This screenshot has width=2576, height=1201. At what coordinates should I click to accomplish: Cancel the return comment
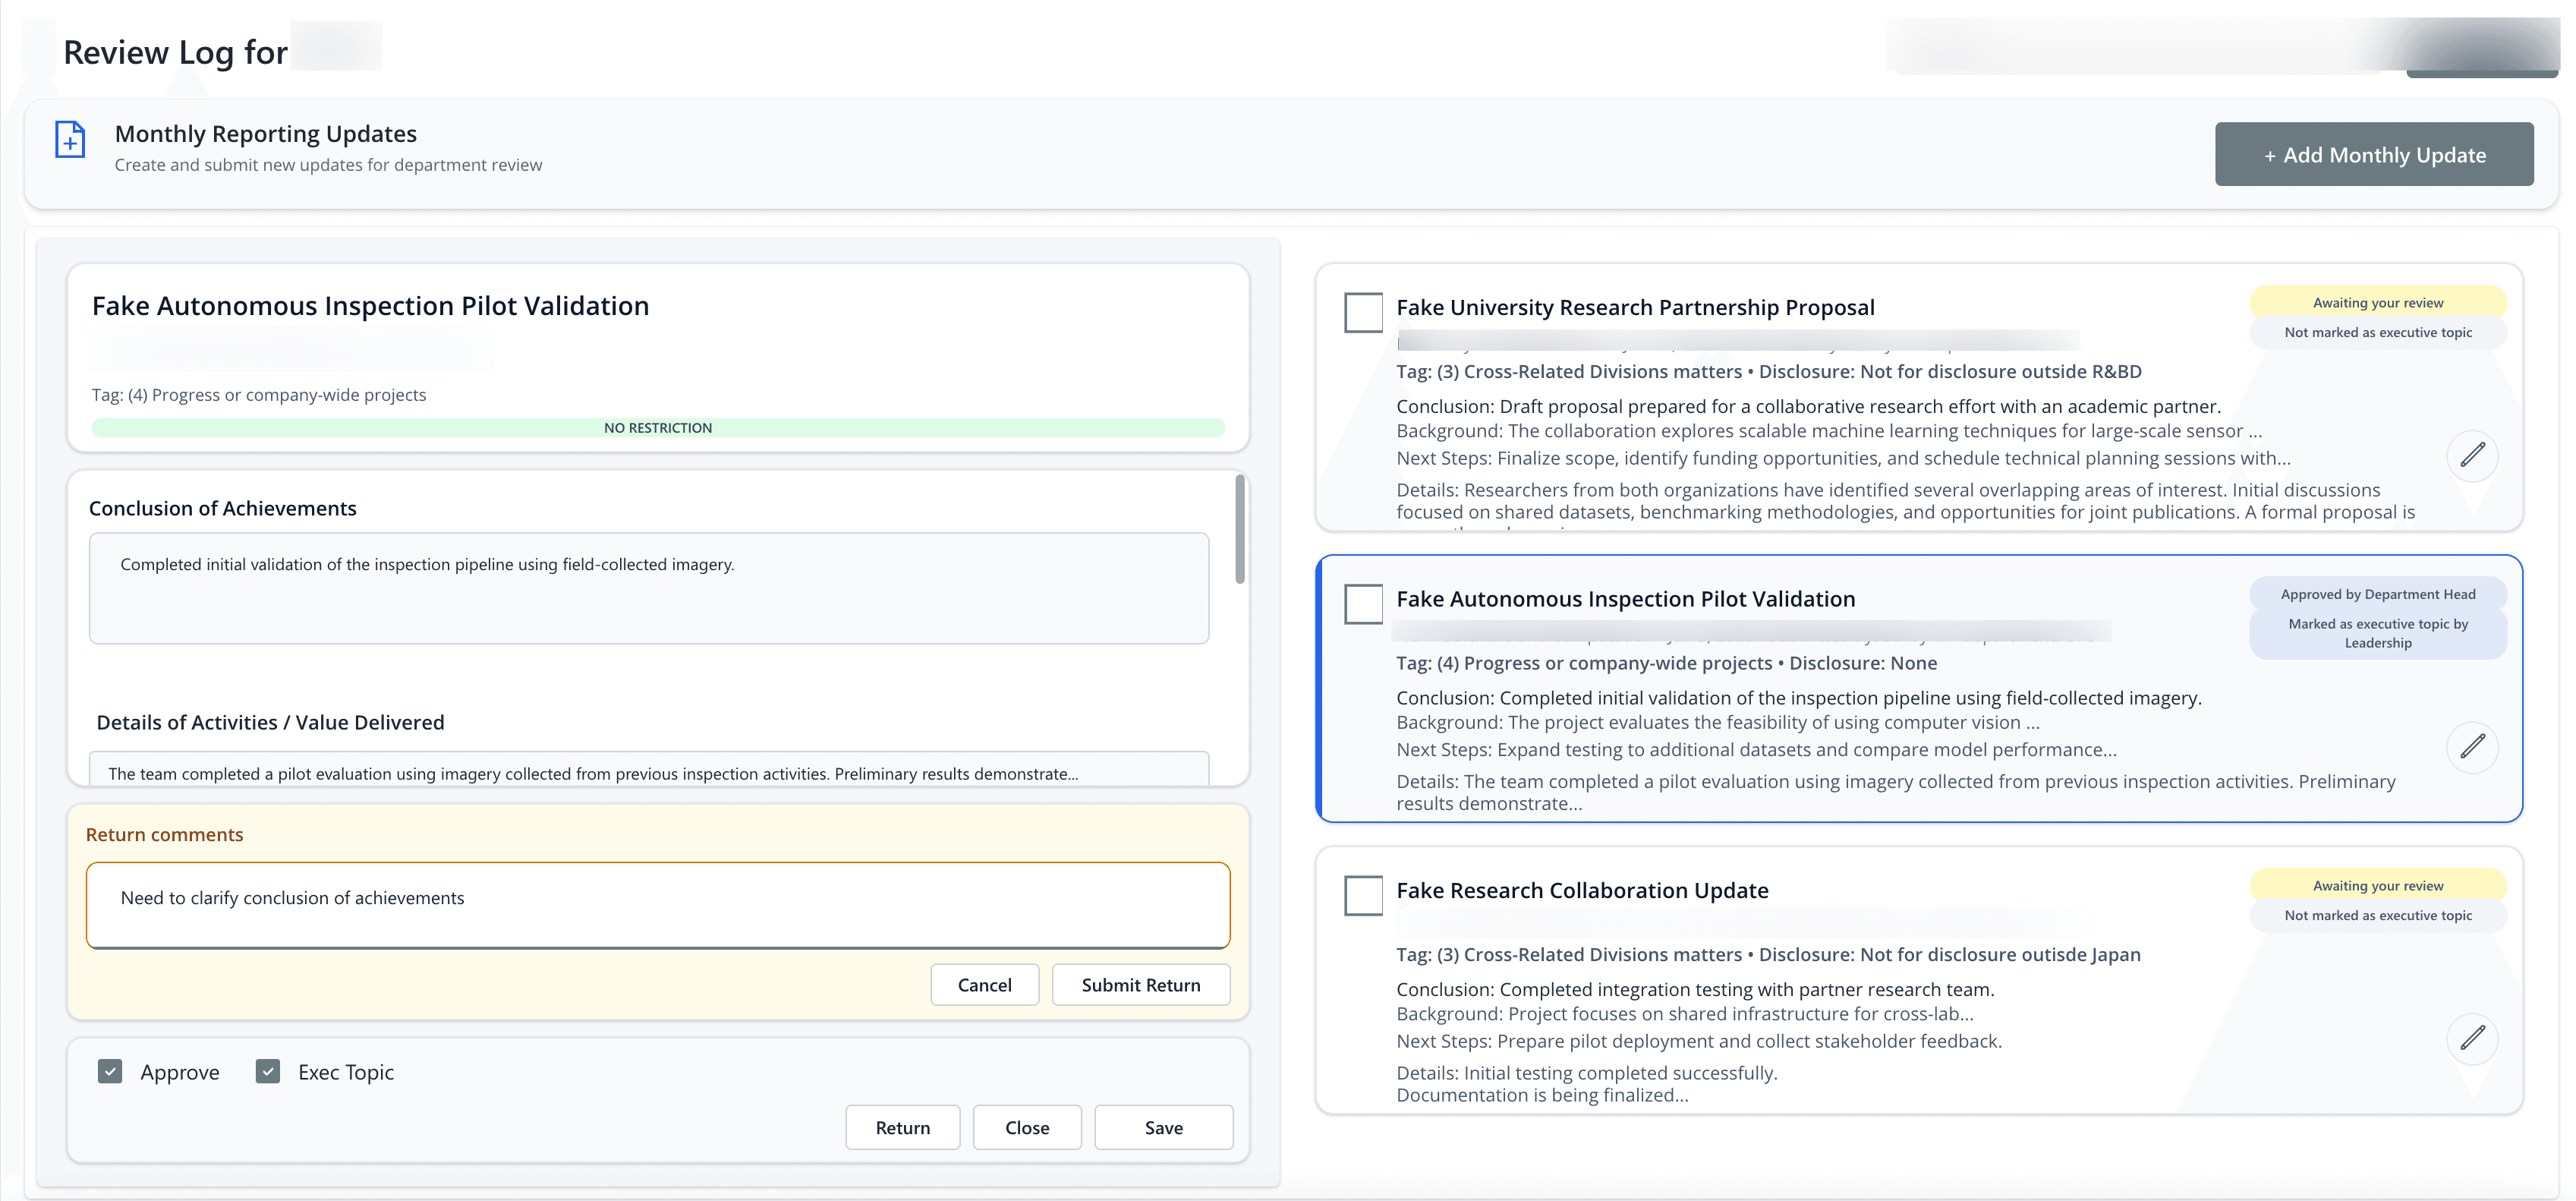(984, 985)
